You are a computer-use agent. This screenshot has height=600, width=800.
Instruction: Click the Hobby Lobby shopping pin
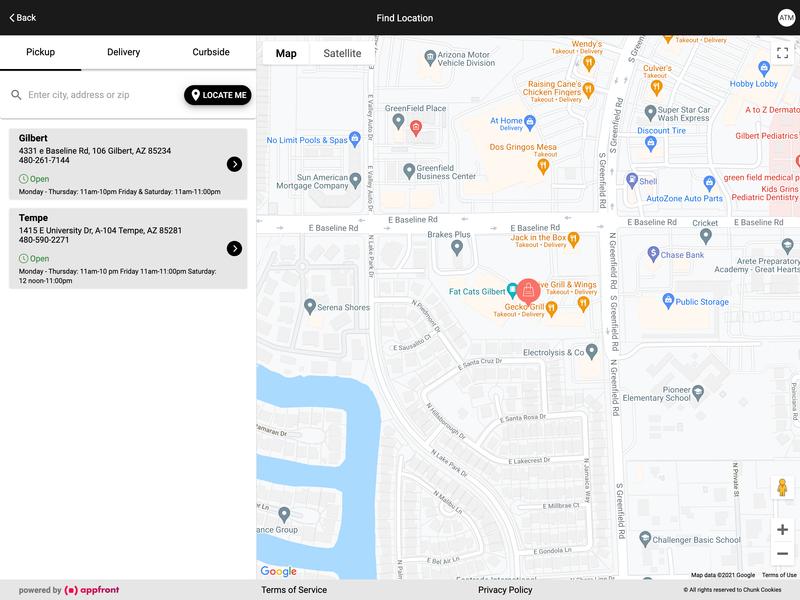point(764,67)
